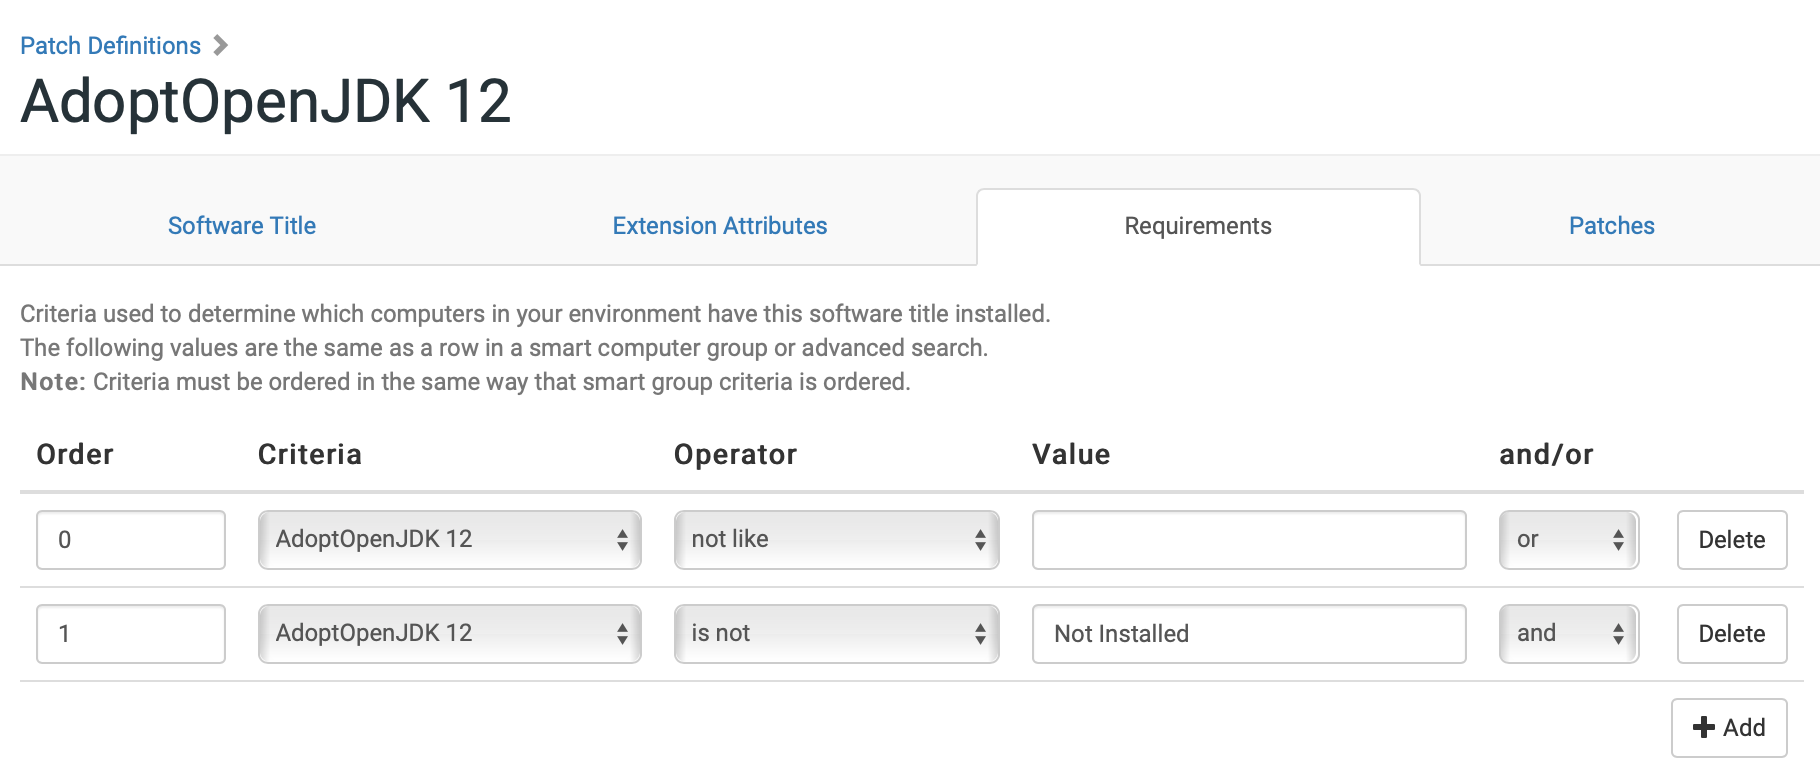Click the breadcrumb chevron arrow icon
This screenshot has height=780, width=1820.
coord(221,46)
